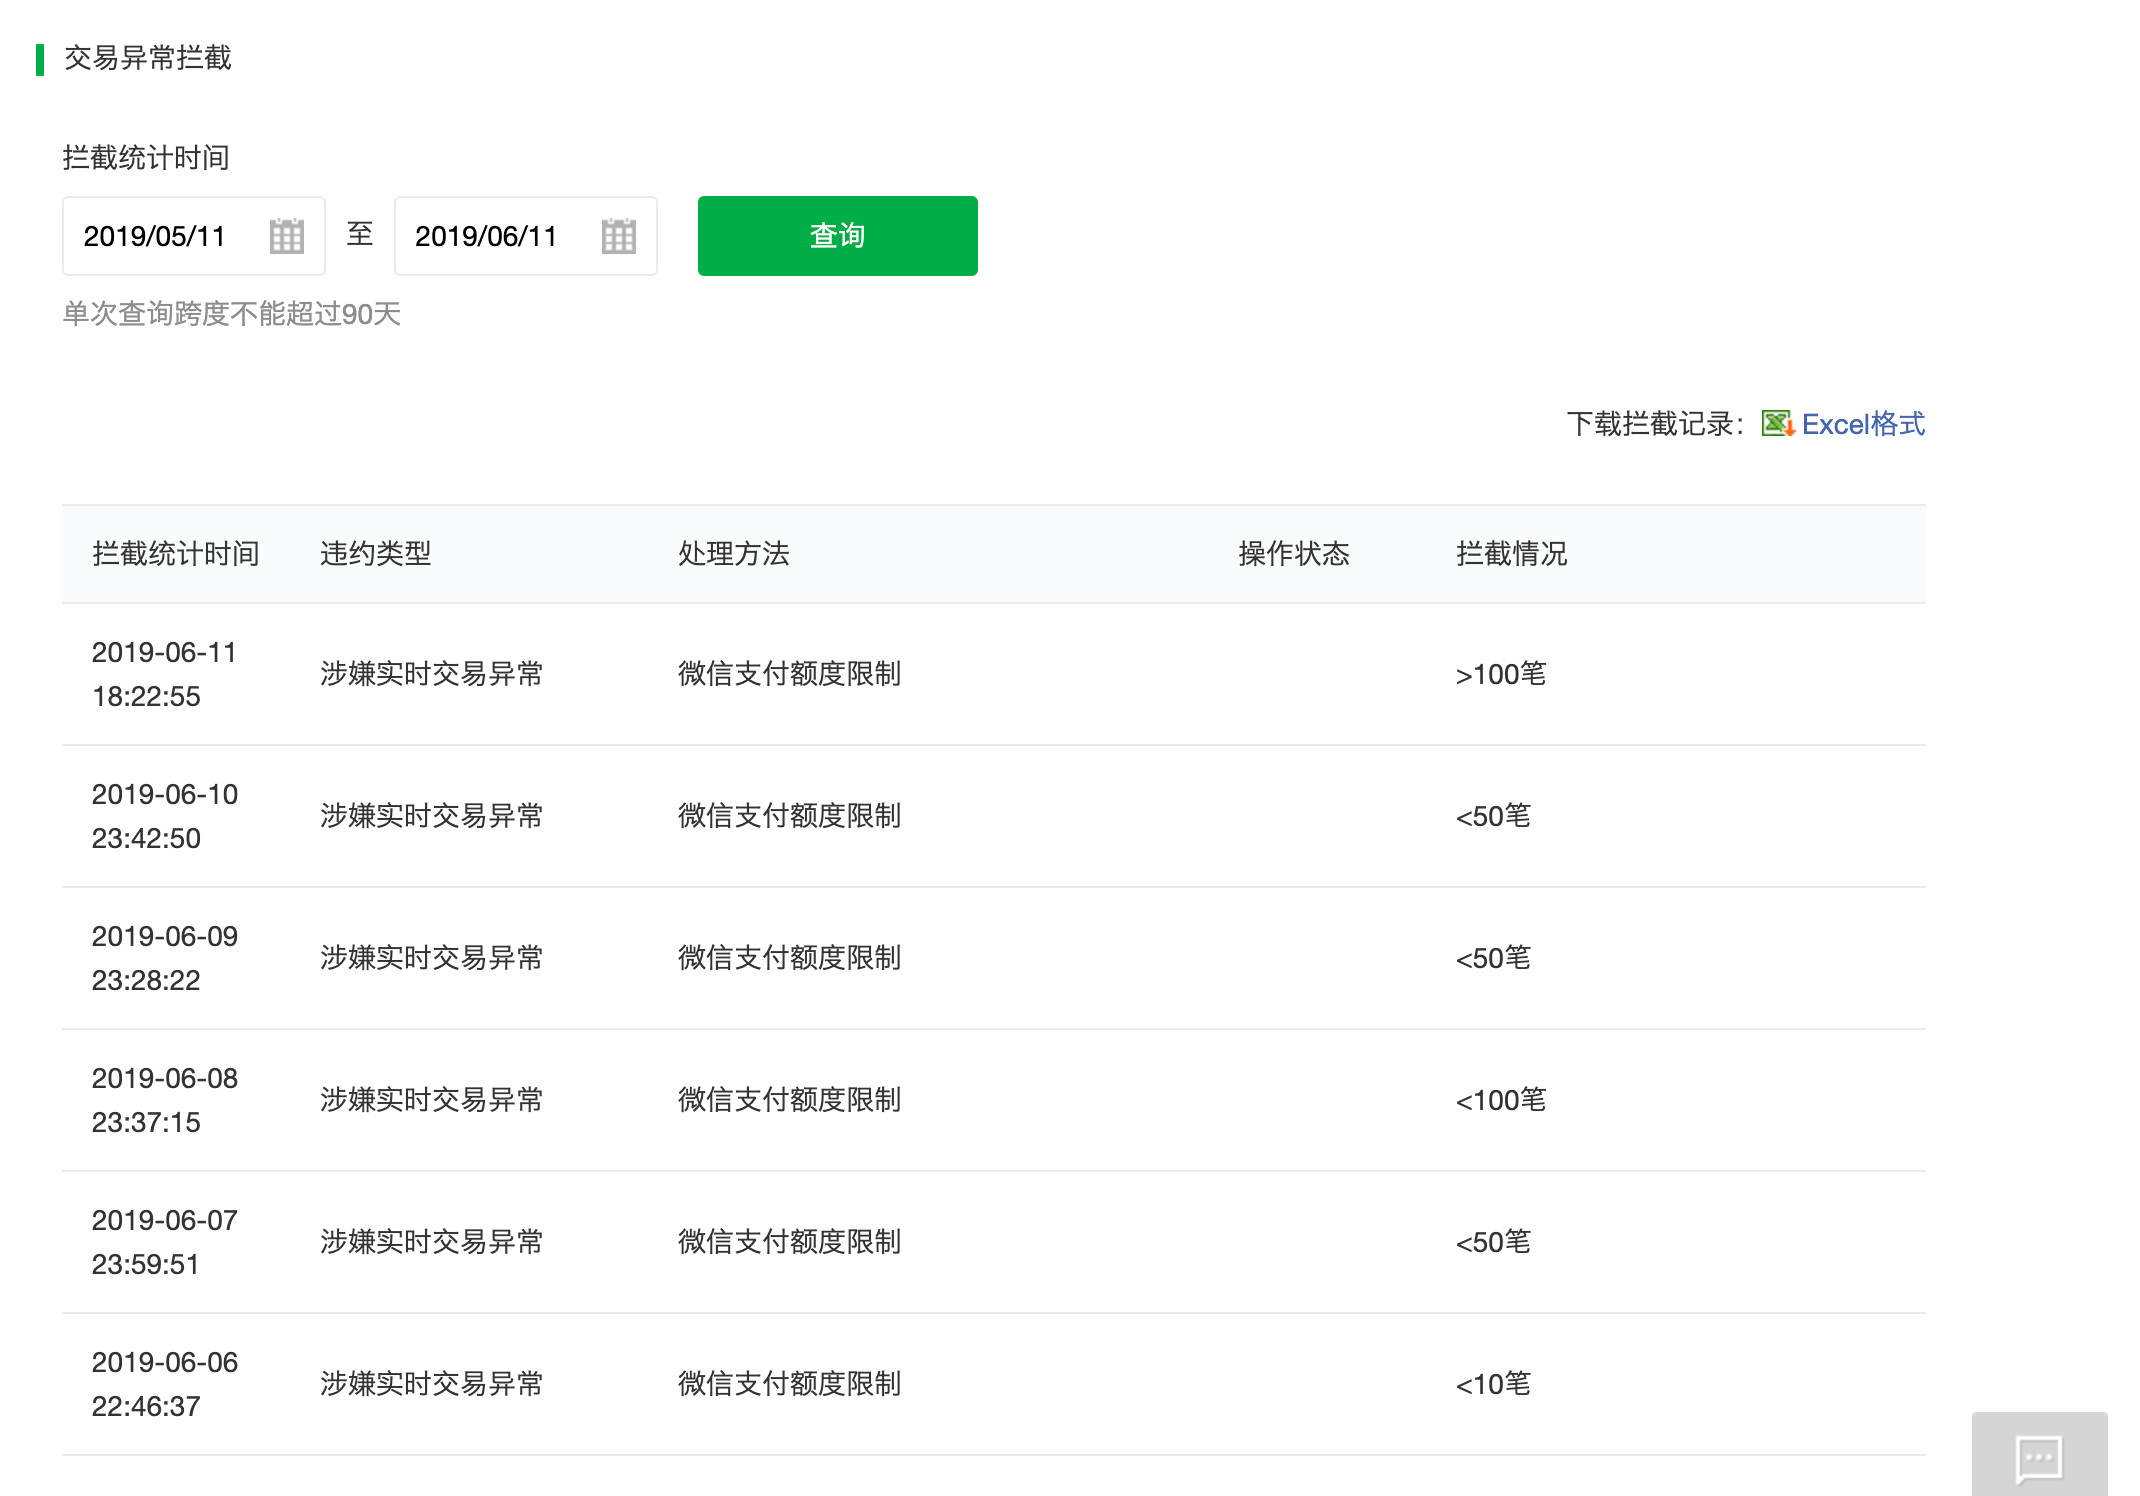Click the 操作状态 column header

[1294, 554]
